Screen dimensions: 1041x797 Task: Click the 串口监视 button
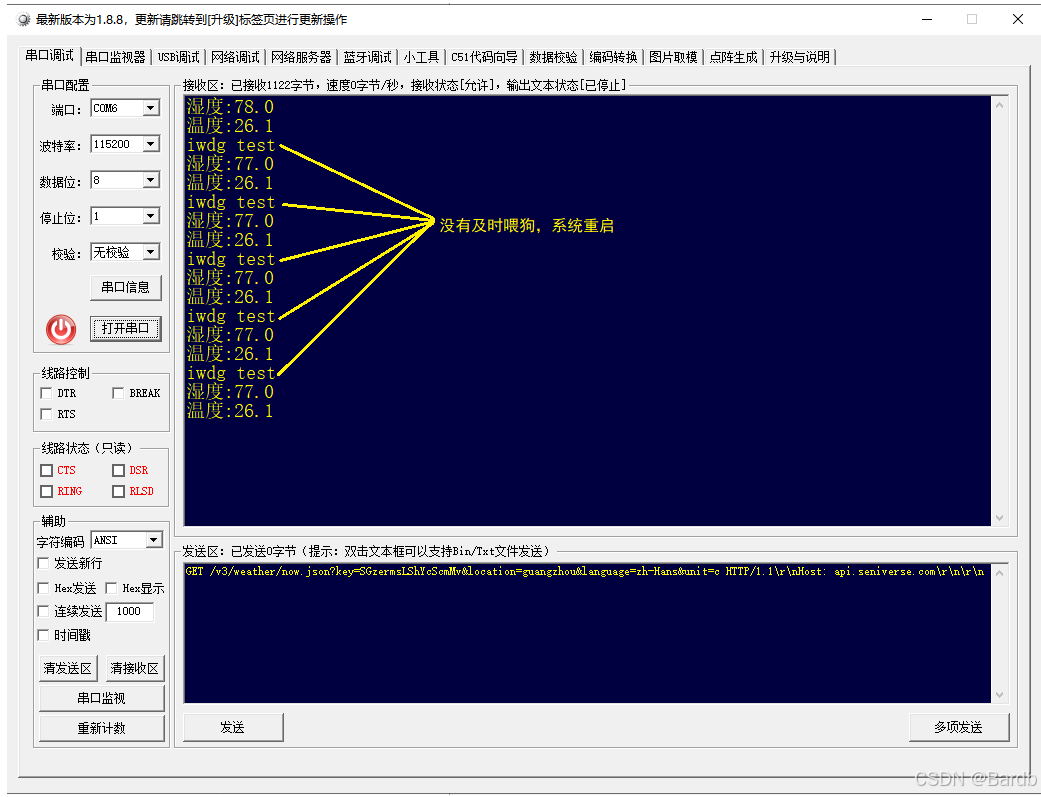coord(102,698)
